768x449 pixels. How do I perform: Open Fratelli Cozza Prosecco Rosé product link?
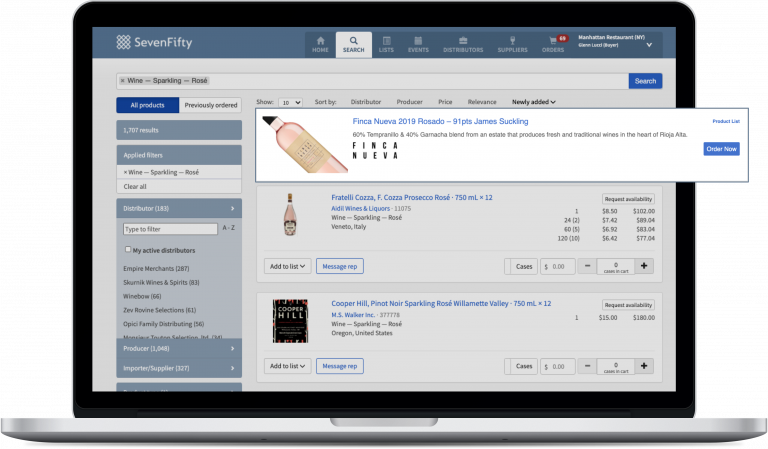click(412, 197)
